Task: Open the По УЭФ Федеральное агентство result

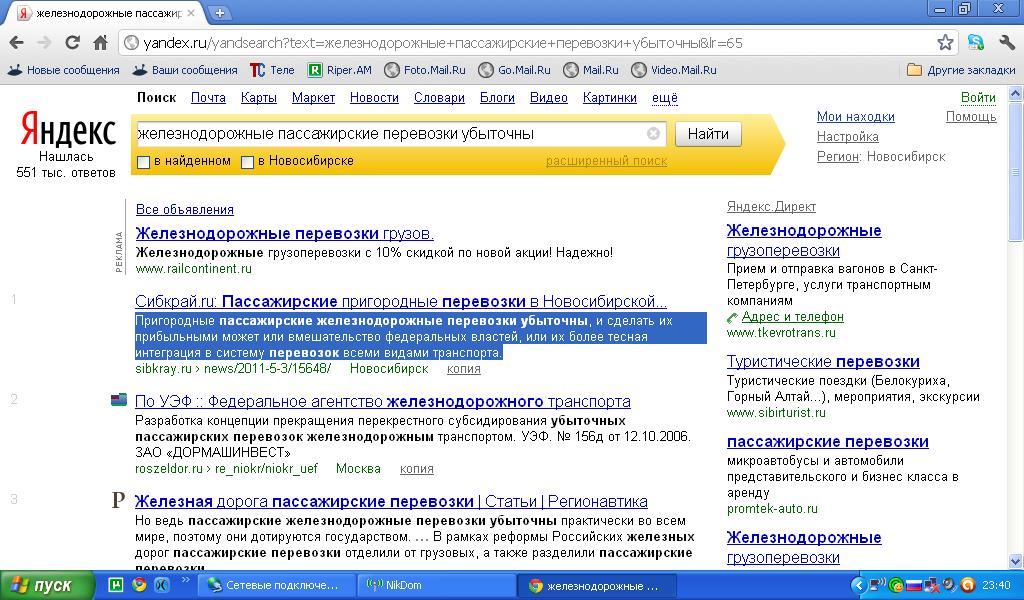Action: (383, 402)
